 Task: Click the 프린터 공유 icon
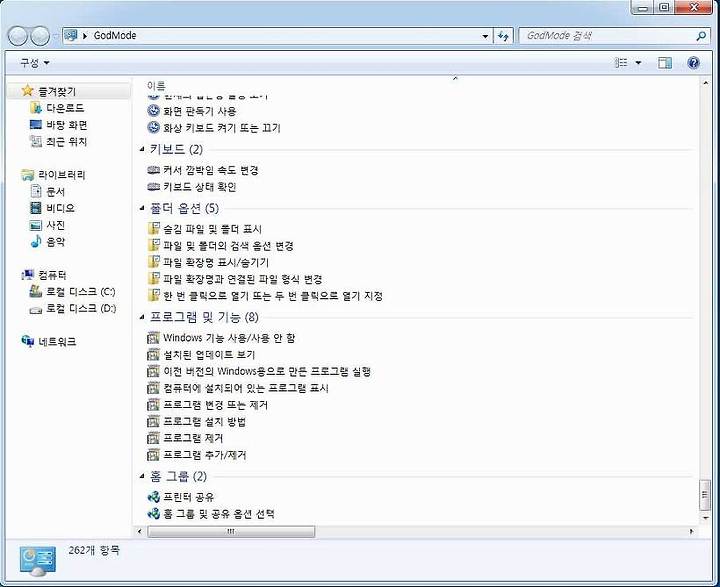click(153, 497)
